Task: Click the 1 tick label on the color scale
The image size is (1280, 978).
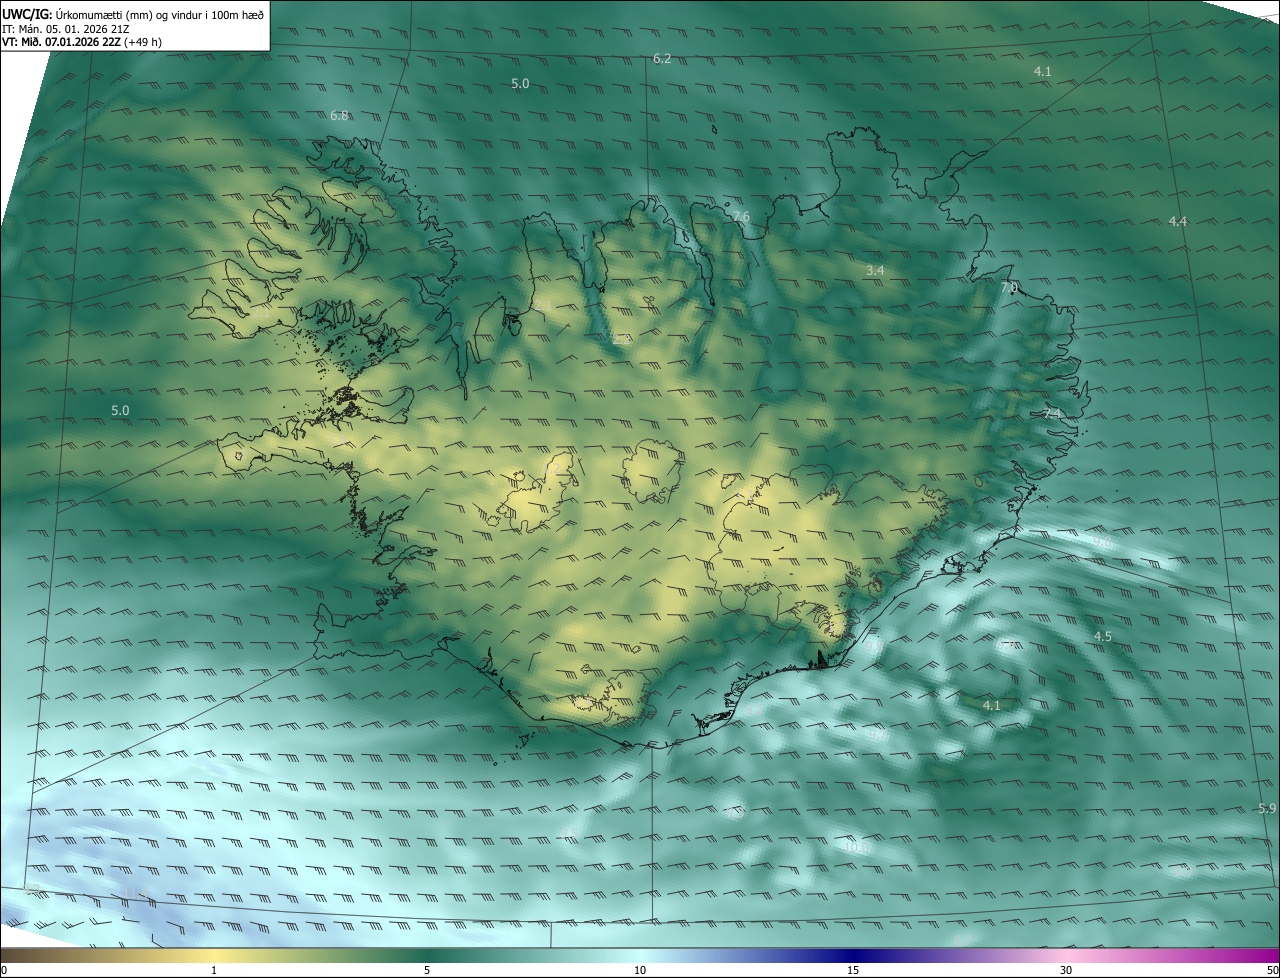Action: click(x=214, y=970)
